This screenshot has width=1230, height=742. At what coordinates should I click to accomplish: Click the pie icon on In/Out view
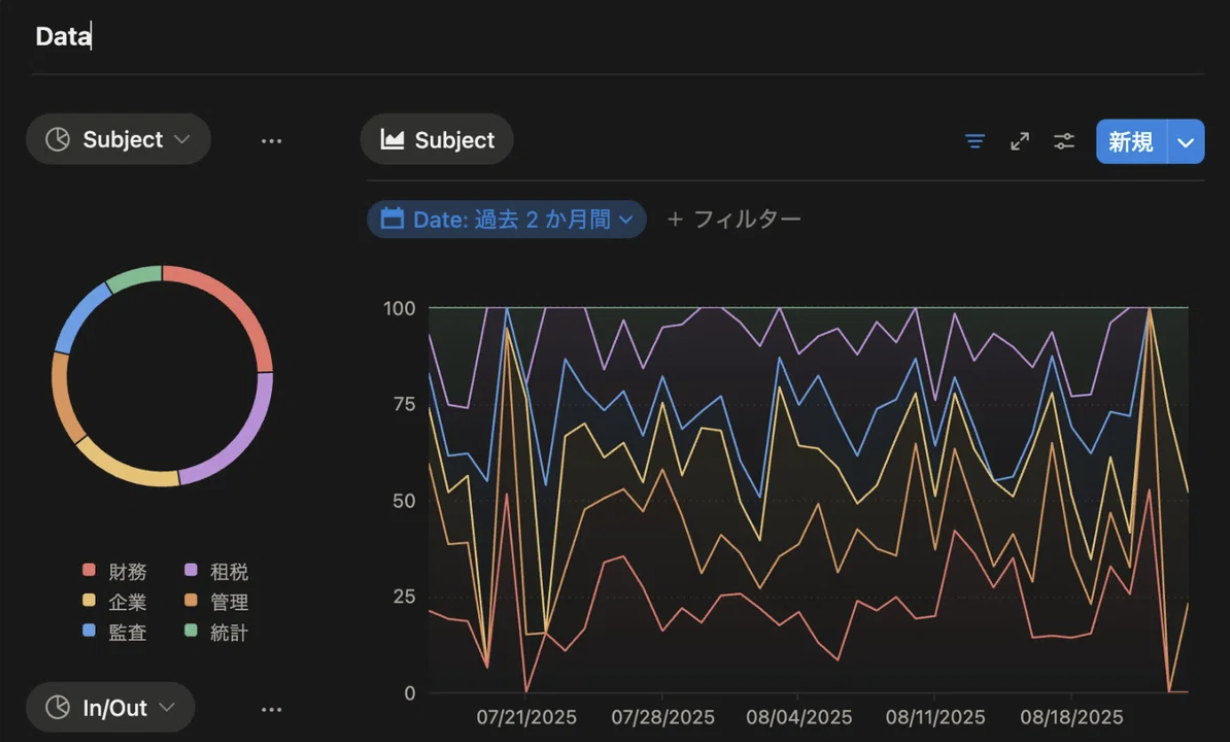tap(58, 708)
